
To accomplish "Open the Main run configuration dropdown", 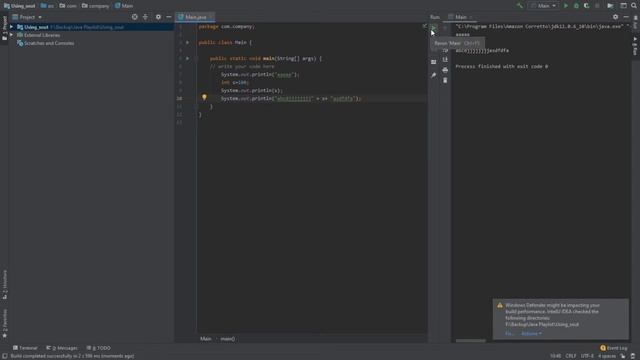I will click(x=544, y=6).
